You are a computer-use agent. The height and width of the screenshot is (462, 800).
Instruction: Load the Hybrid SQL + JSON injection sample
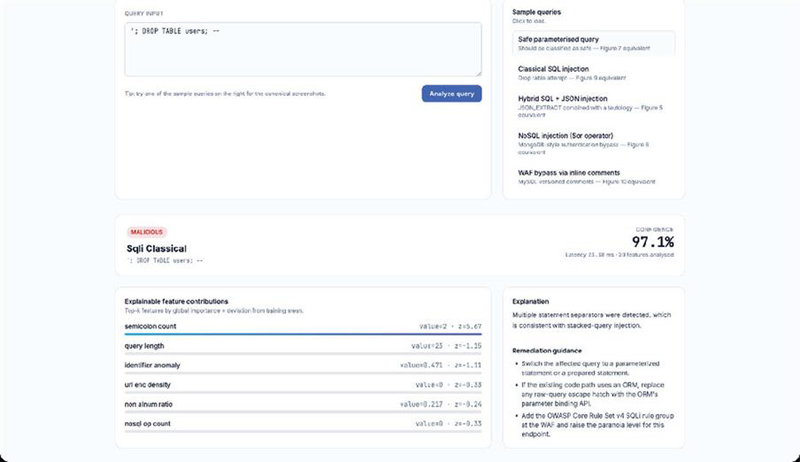pyautogui.click(x=593, y=106)
